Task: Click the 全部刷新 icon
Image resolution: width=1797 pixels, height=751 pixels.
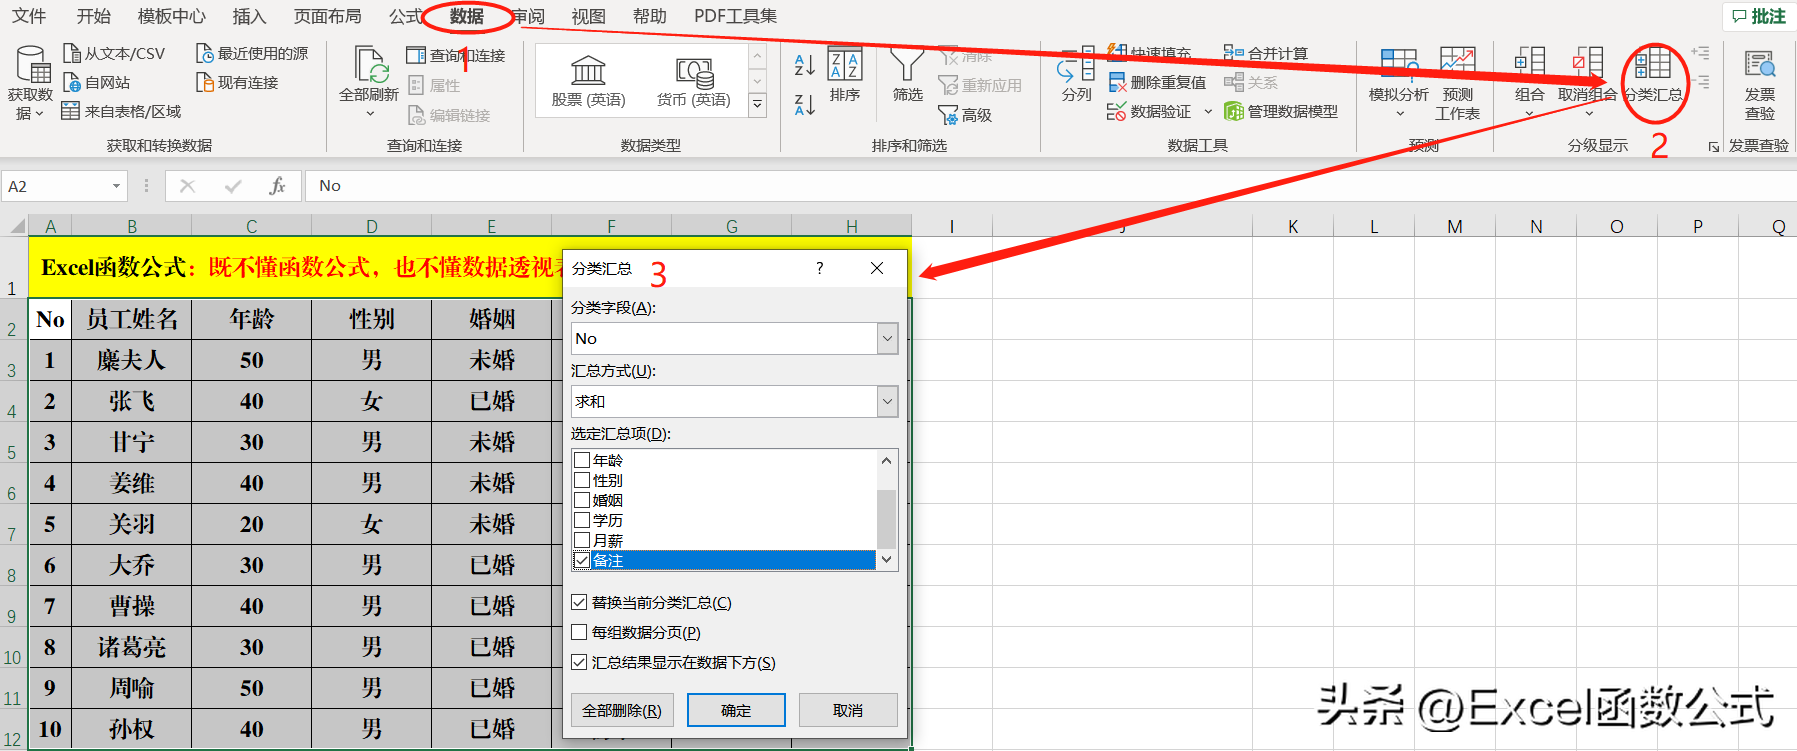Action: coord(369,65)
